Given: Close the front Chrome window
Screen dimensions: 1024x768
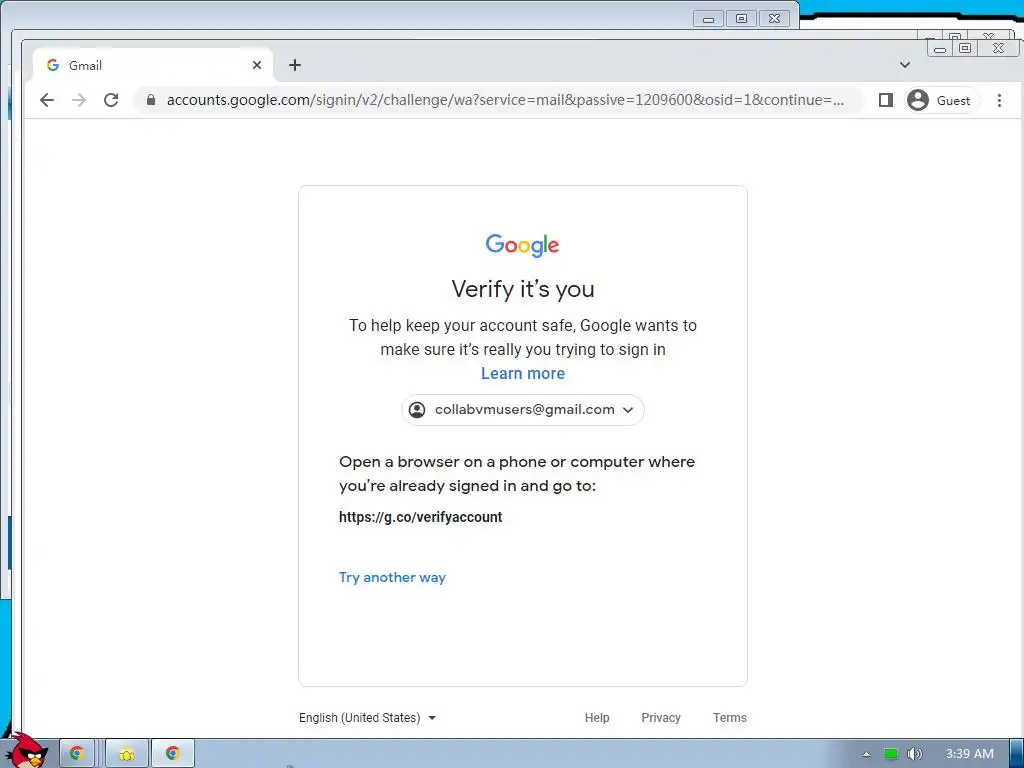Looking at the screenshot, I should point(998,48).
